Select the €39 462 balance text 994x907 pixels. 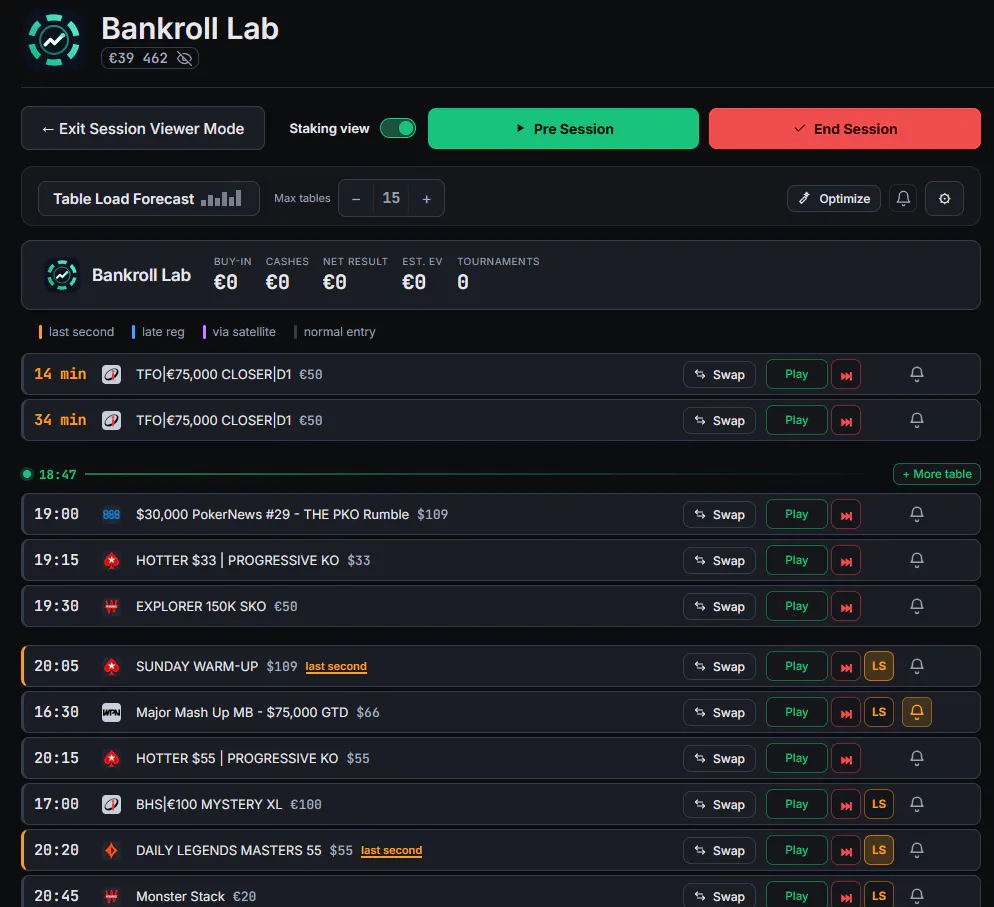click(x=138, y=58)
